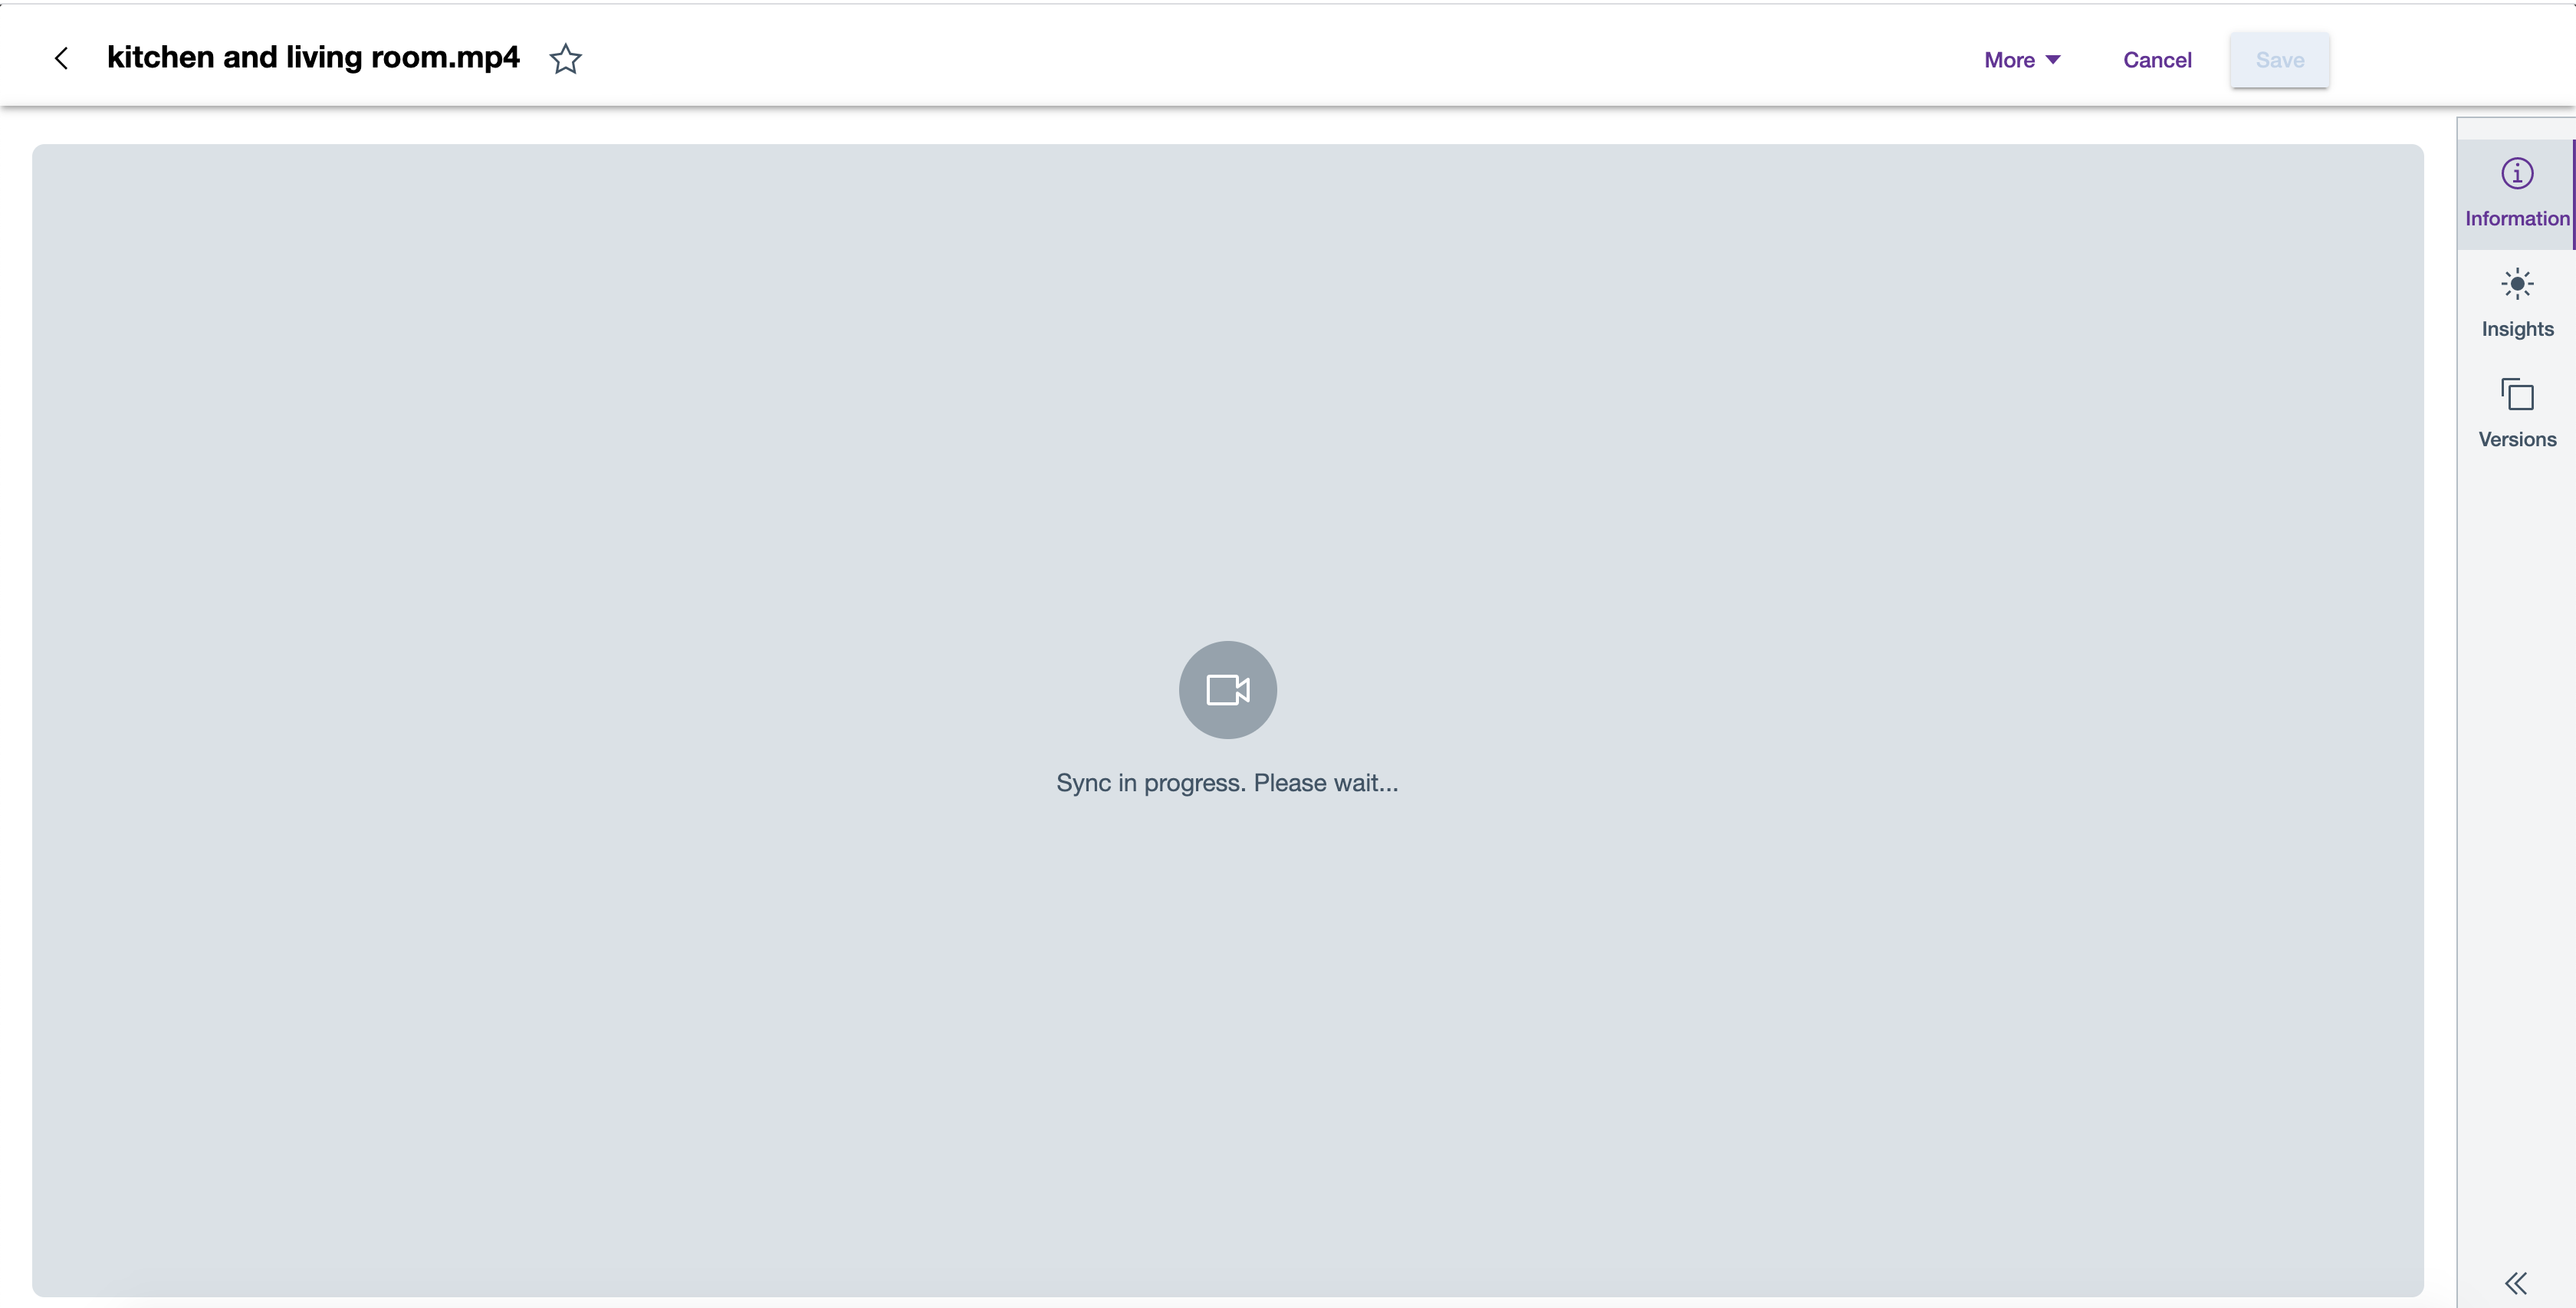Click the Cancel button
Viewport: 2576px width, 1308px height.
pos(2157,58)
